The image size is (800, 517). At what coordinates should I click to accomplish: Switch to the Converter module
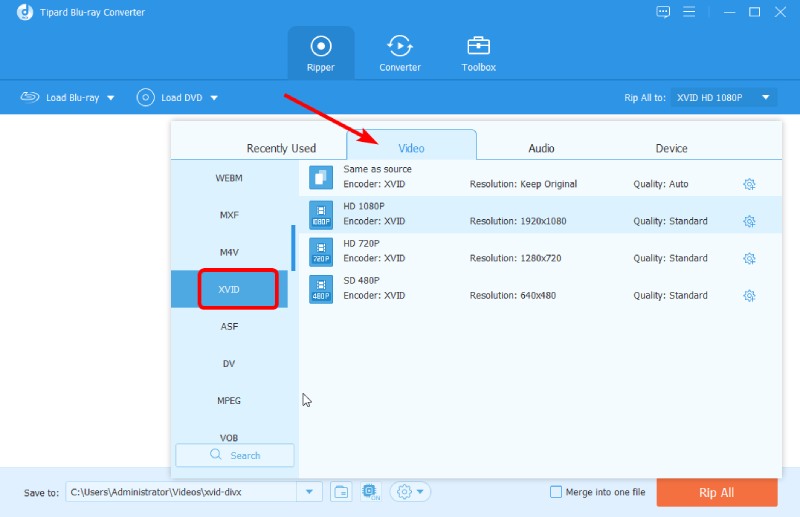point(399,54)
